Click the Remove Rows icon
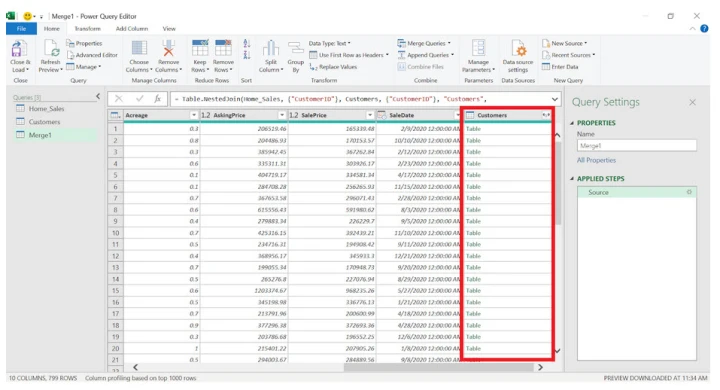Screen dimensions: 720x390 (x=223, y=48)
